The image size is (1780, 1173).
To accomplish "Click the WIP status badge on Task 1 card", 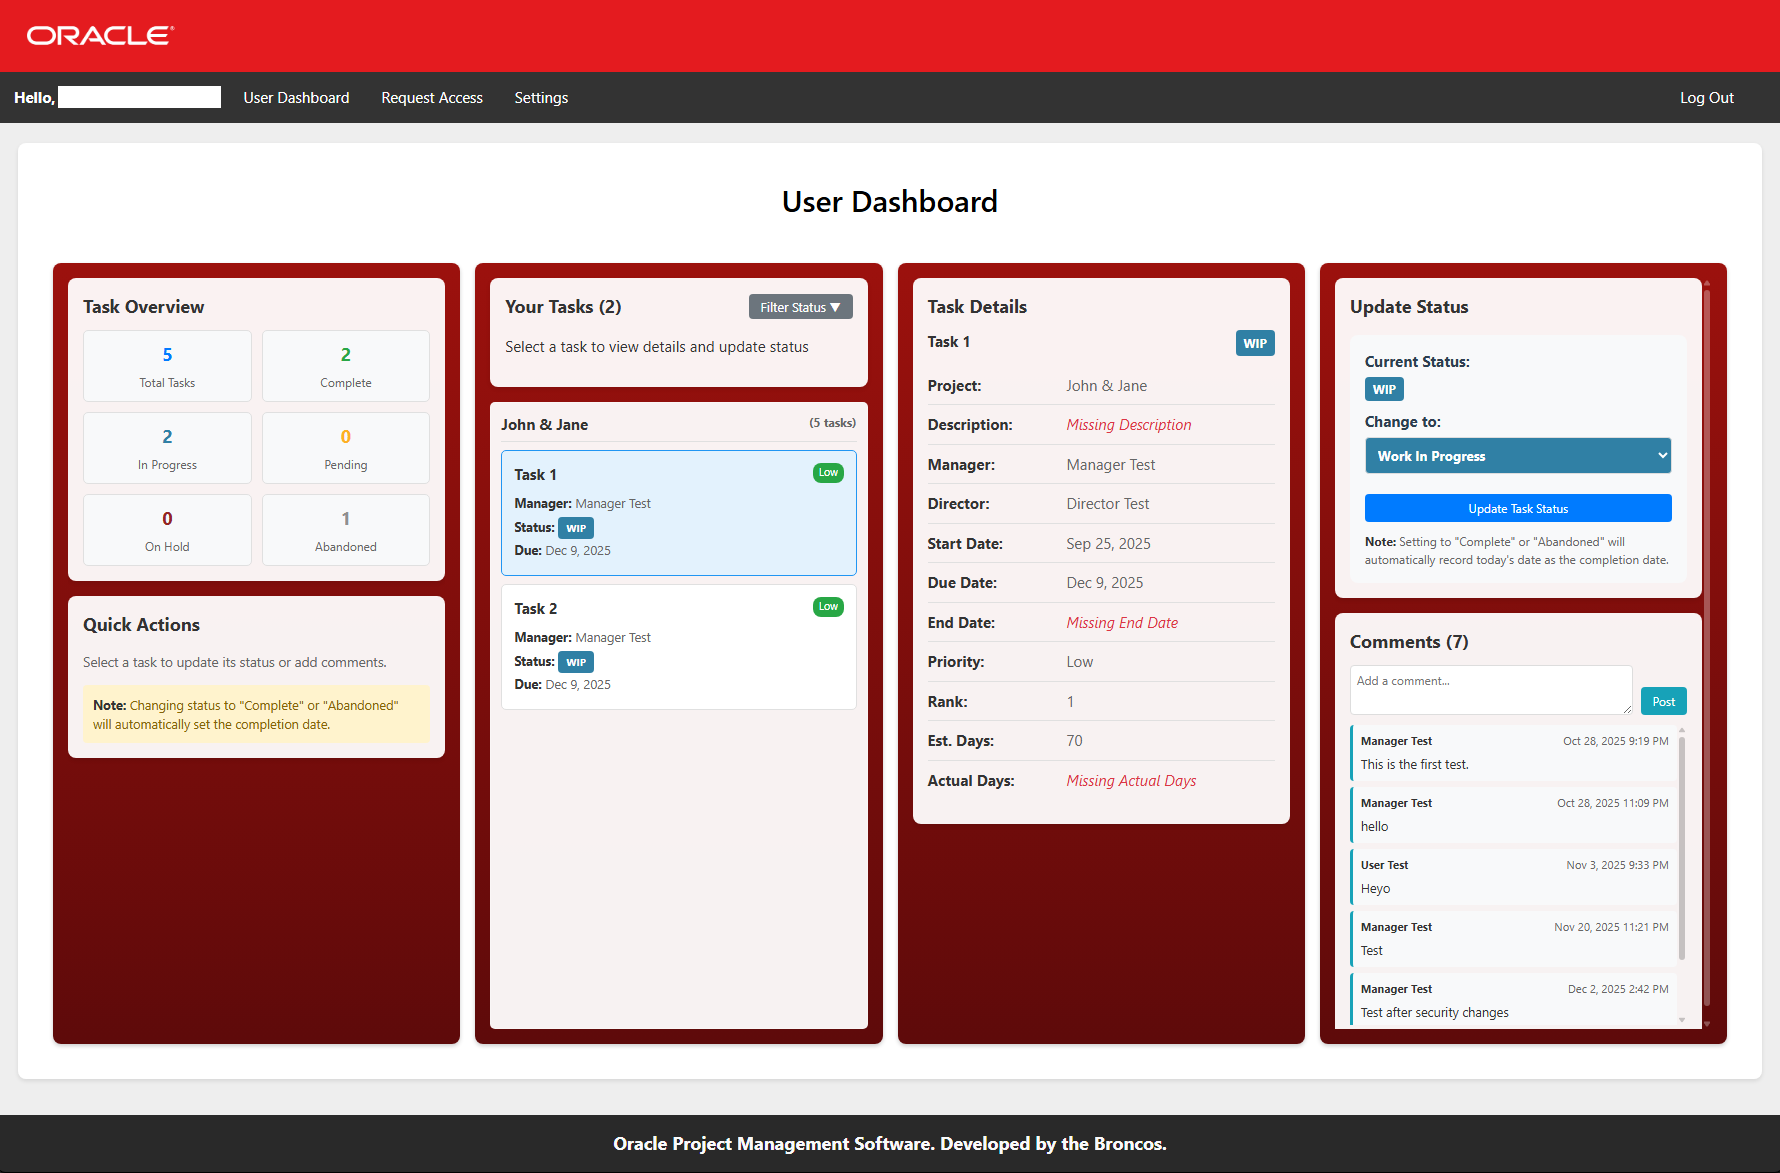I will [575, 527].
